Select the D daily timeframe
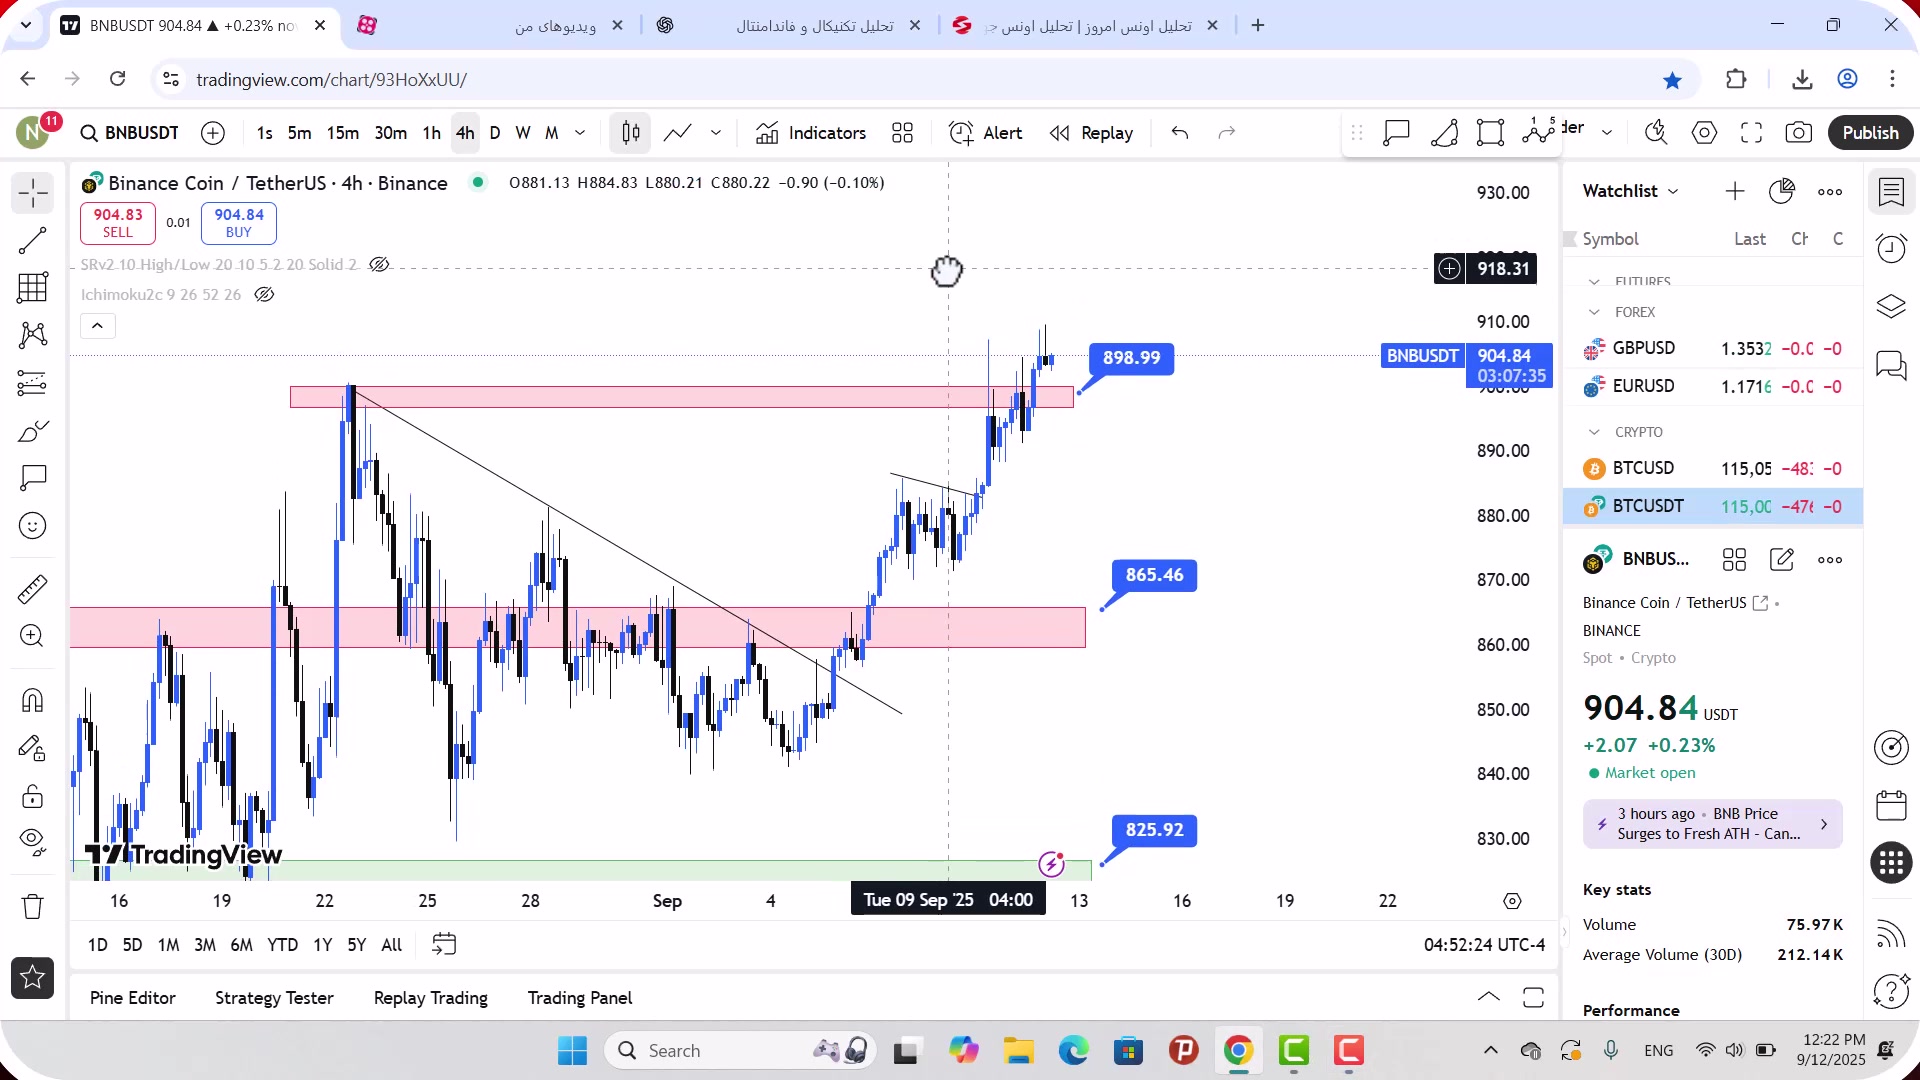The width and height of the screenshot is (1920, 1080). pos(495,133)
